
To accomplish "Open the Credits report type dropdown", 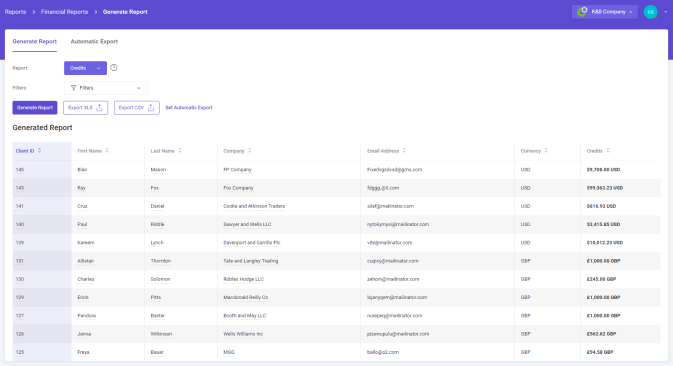I will click(85, 68).
